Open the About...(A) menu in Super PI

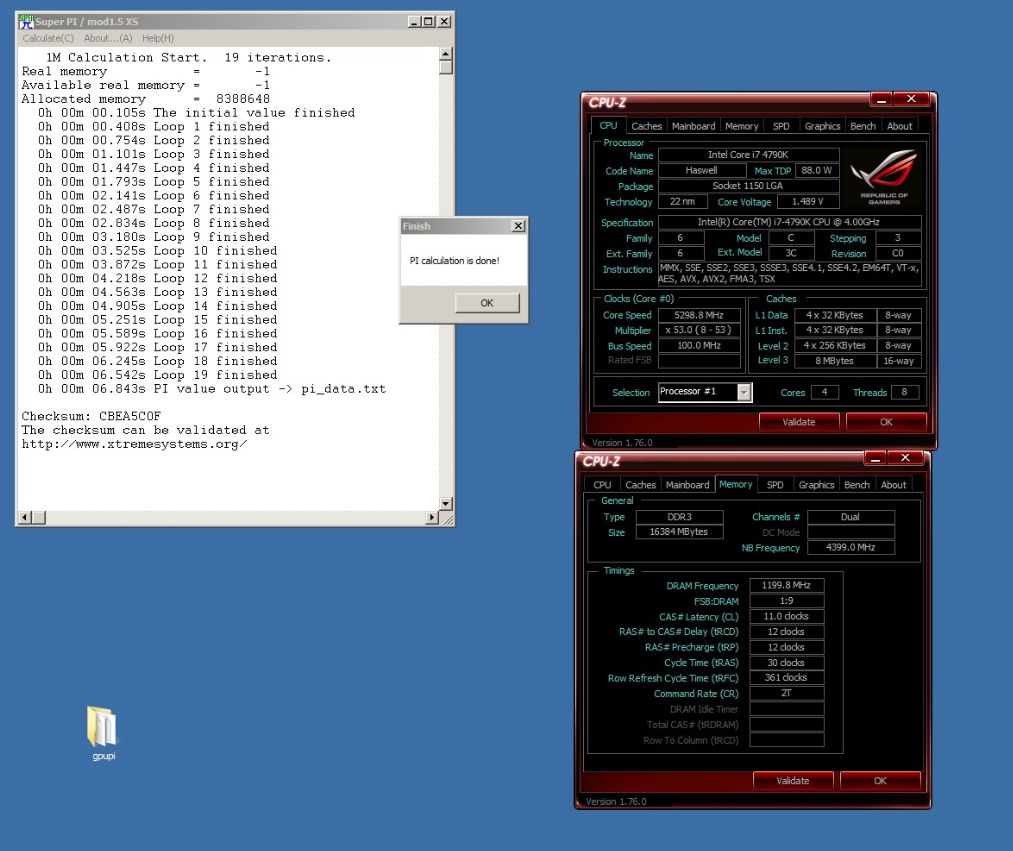108,38
